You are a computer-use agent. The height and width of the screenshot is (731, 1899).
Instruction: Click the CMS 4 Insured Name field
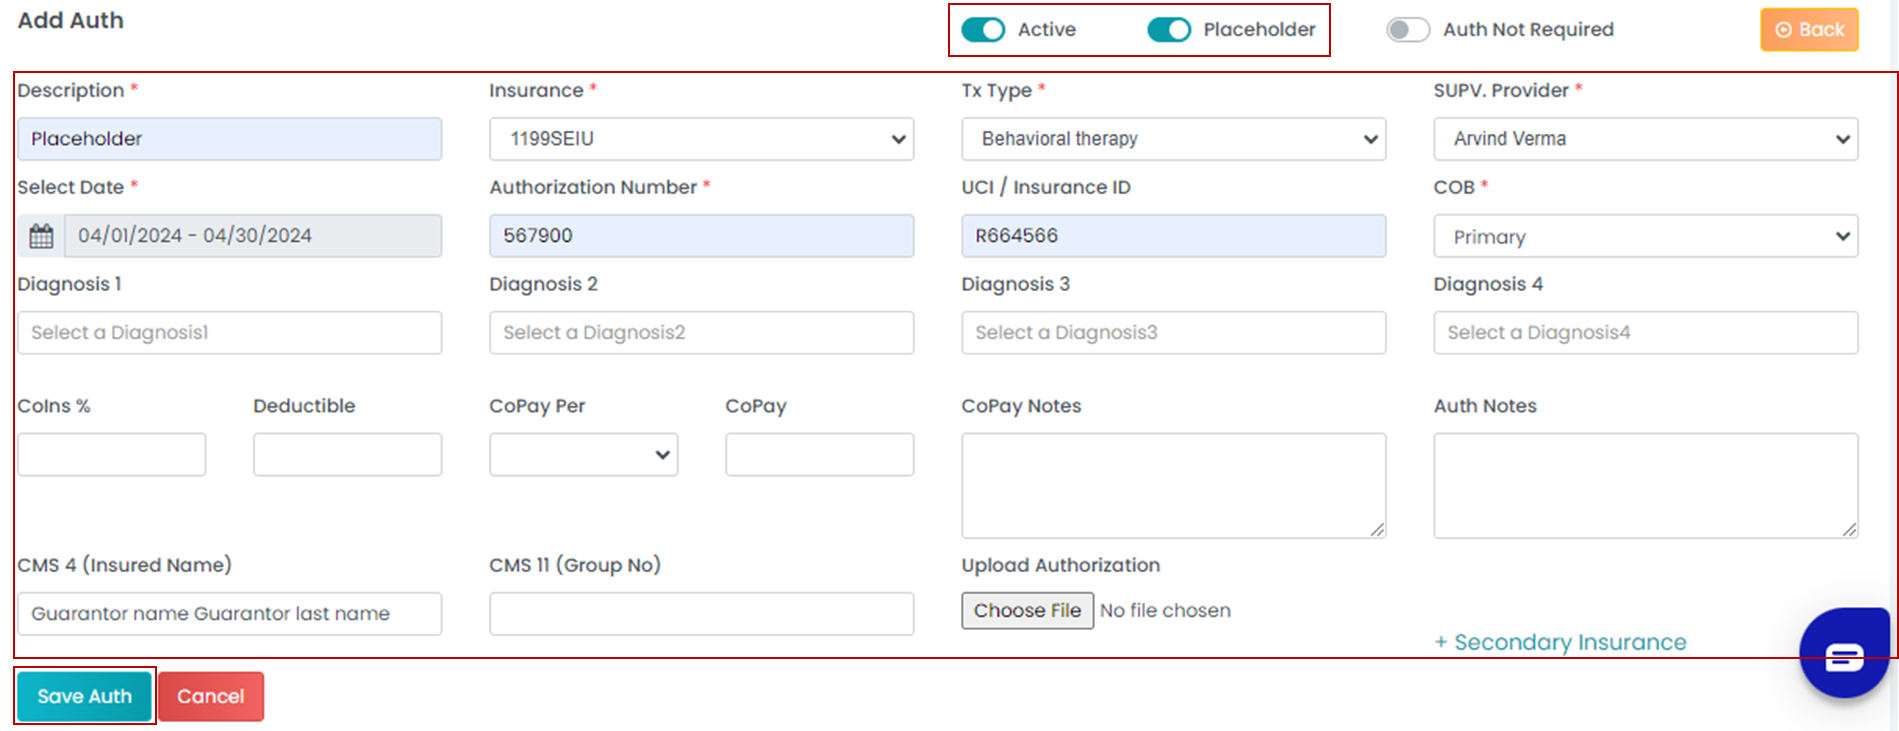coord(229,614)
